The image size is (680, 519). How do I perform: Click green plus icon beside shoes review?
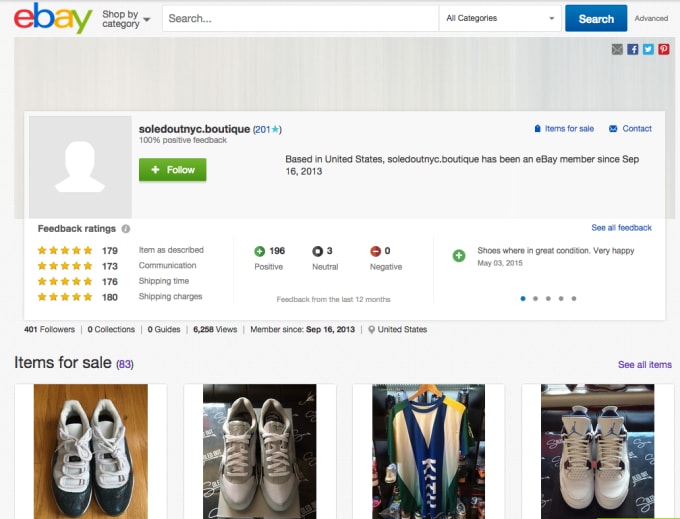[x=459, y=256]
